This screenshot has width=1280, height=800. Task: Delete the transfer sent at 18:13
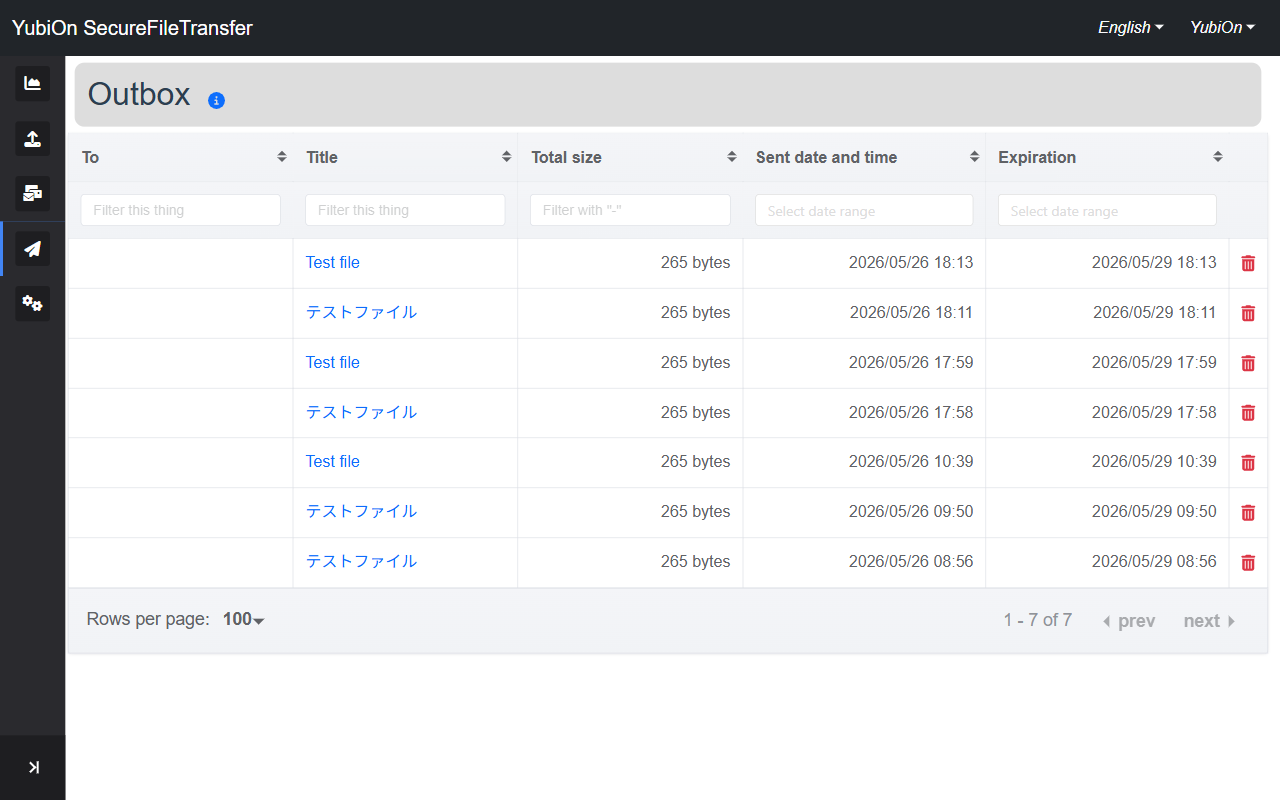pos(1248,263)
